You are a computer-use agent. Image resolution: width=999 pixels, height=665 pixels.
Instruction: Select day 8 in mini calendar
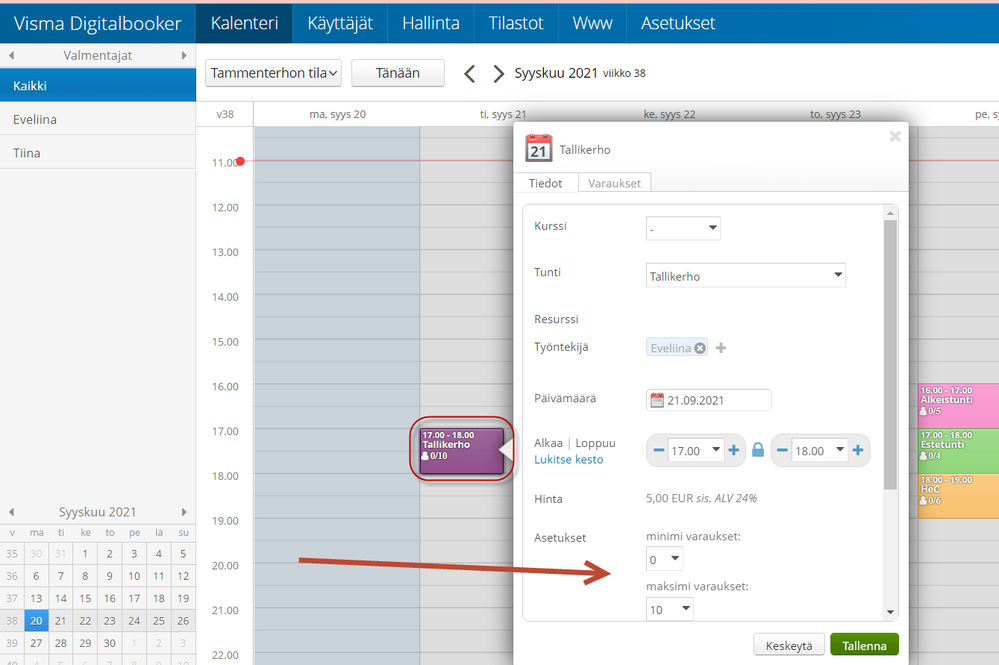85,576
